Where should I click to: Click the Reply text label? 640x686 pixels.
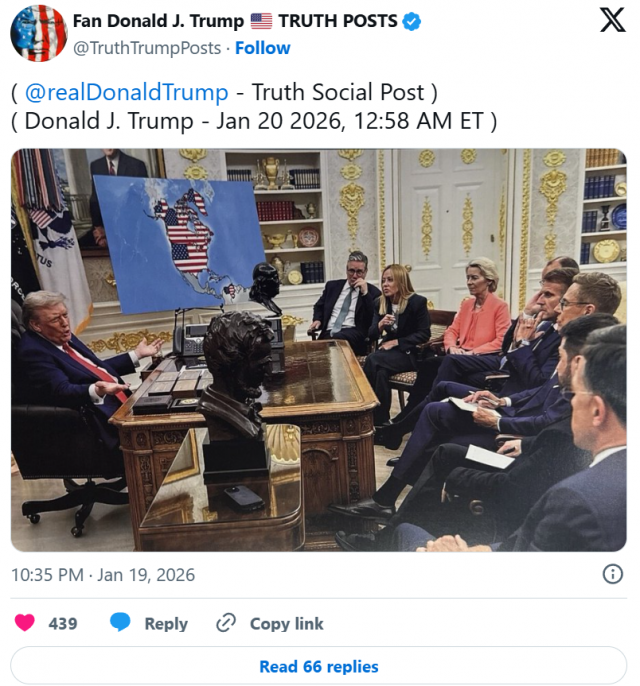[x=166, y=623]
